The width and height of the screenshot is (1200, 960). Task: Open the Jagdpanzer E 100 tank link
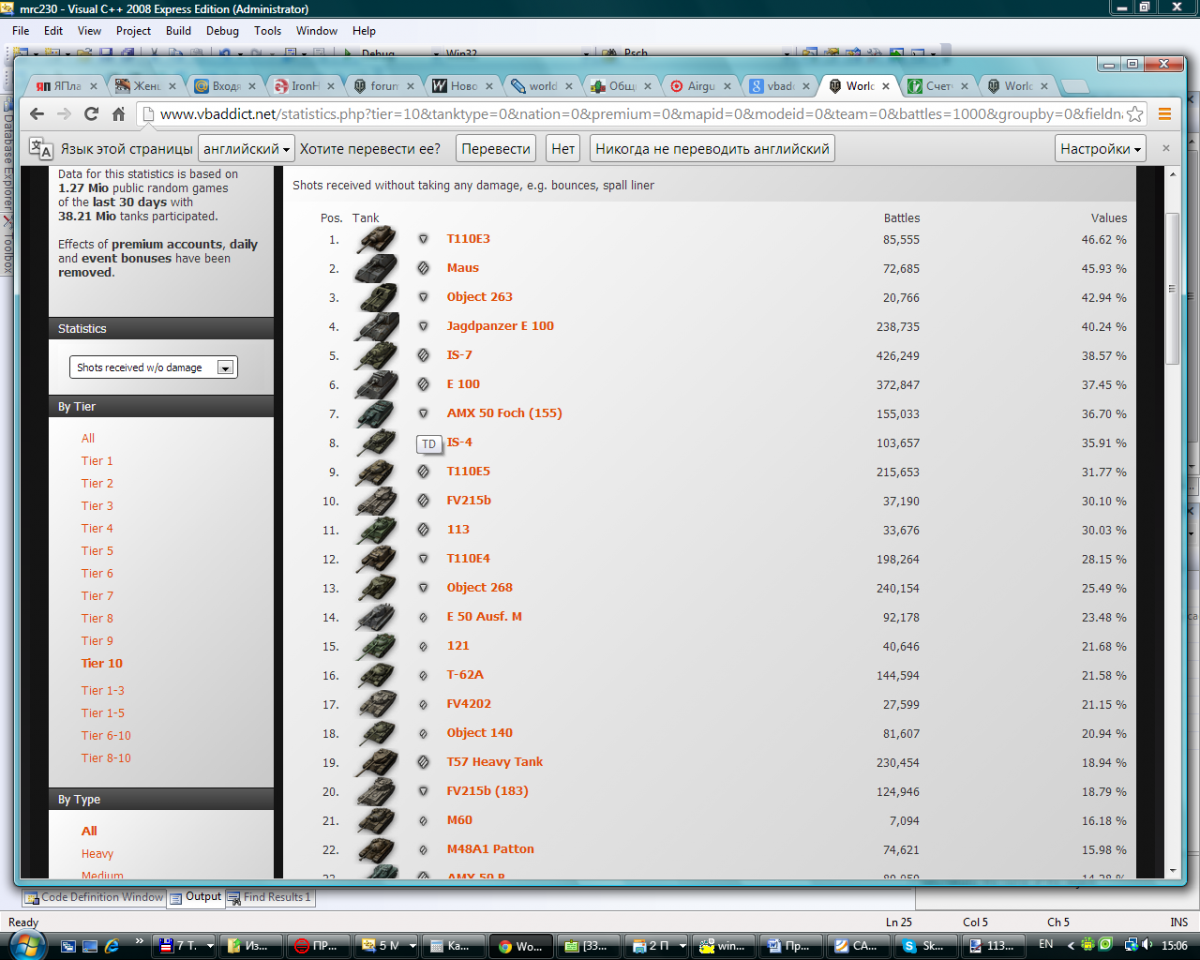click(500, 326)
